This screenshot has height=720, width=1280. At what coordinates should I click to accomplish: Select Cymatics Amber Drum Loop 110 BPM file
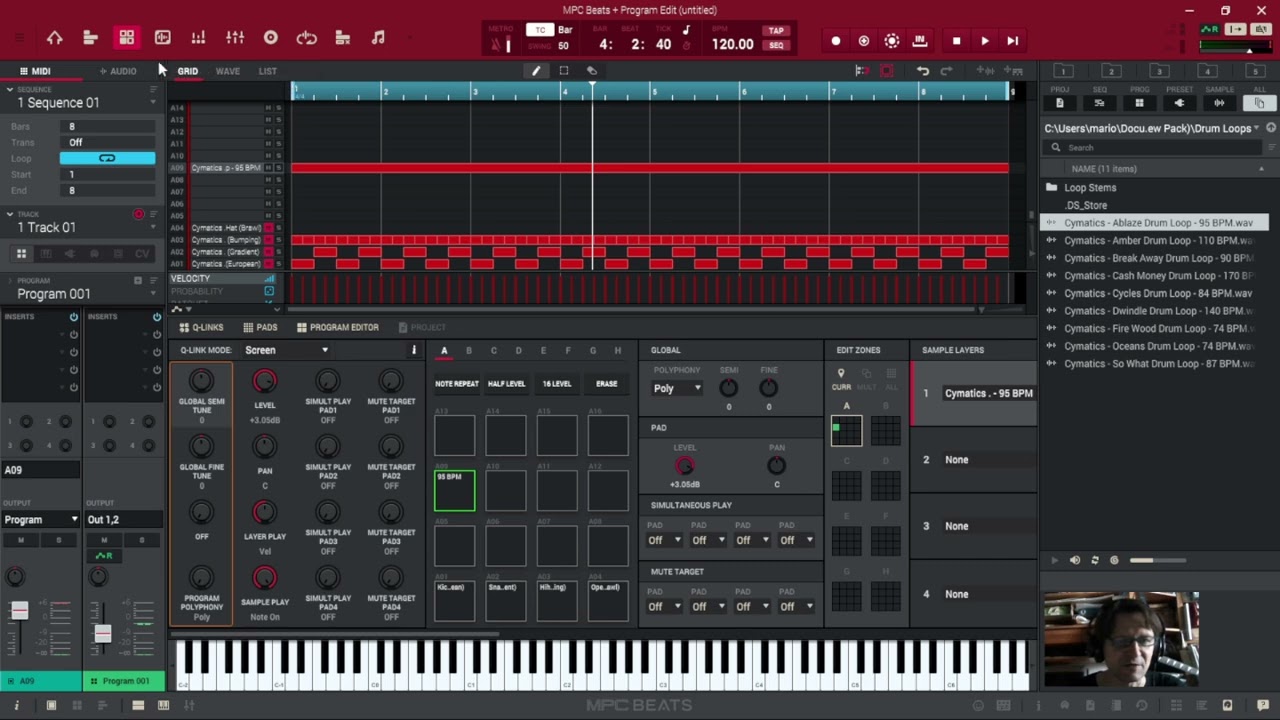1155,240
